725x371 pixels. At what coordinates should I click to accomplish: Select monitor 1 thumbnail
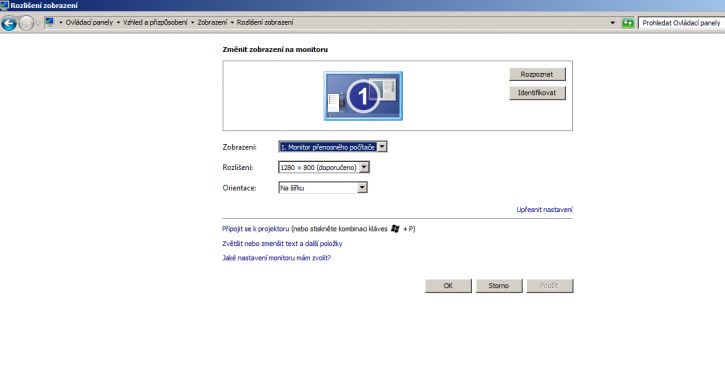tap(363, 96)
